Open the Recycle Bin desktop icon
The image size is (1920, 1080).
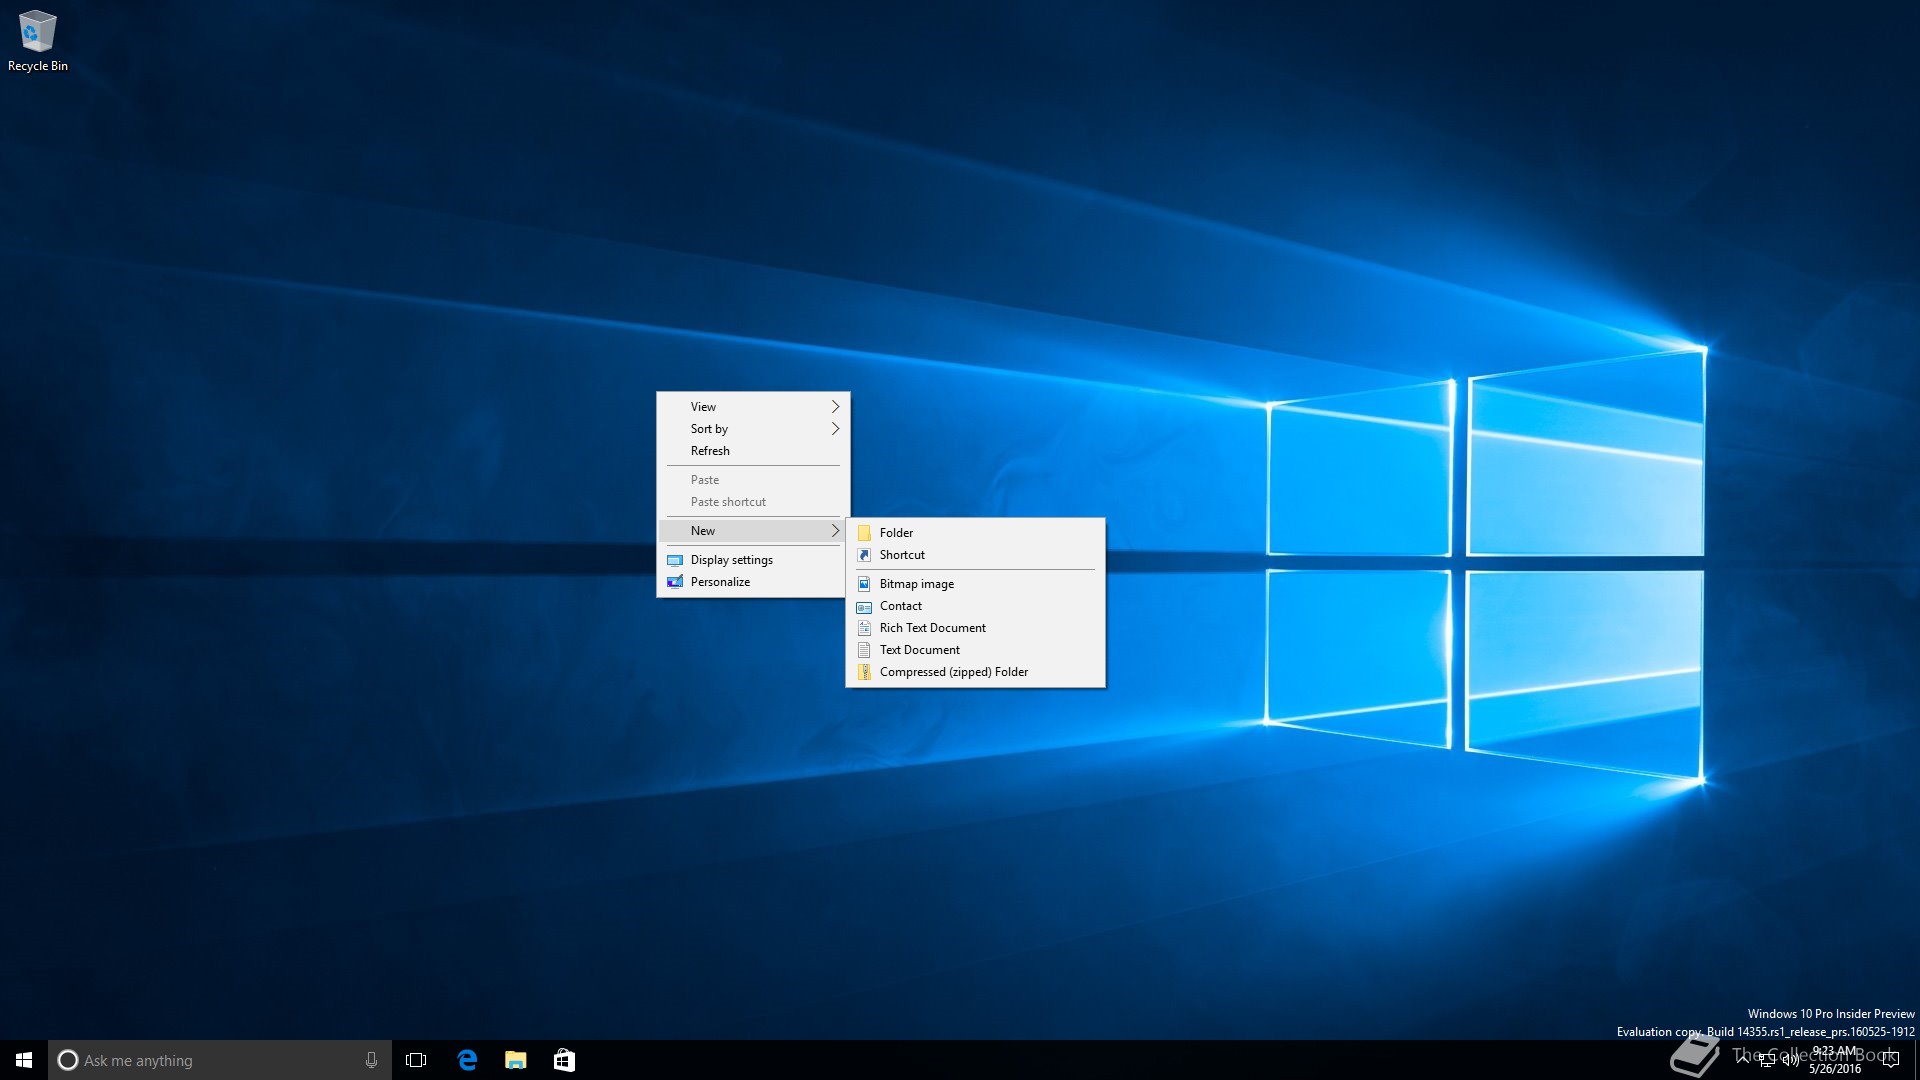pos(37,40)
